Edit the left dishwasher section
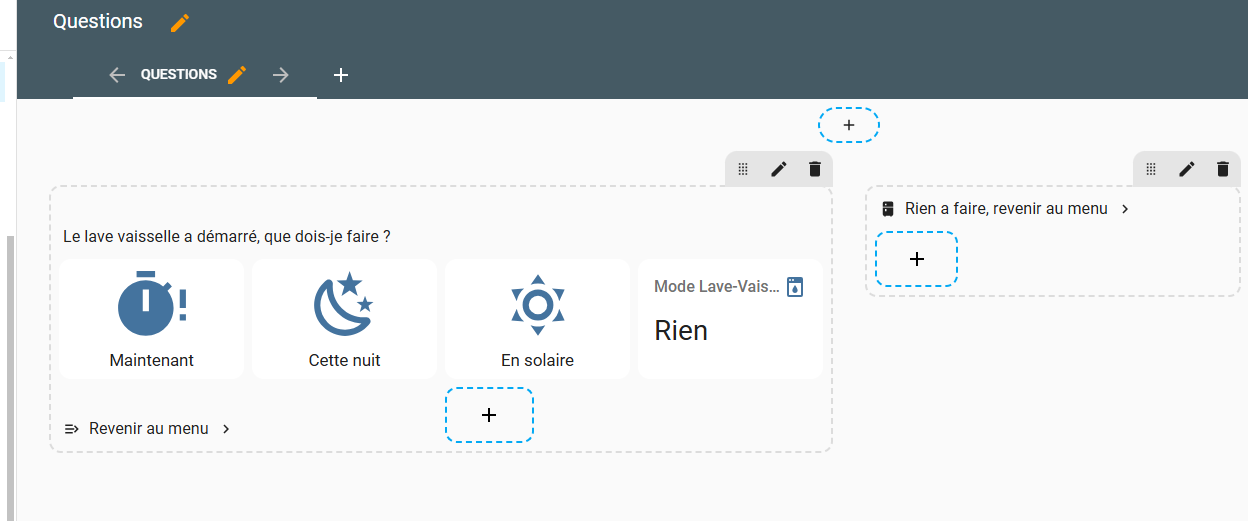The height and width of the screenshot is (521, 1248). (x=779, y=169)
